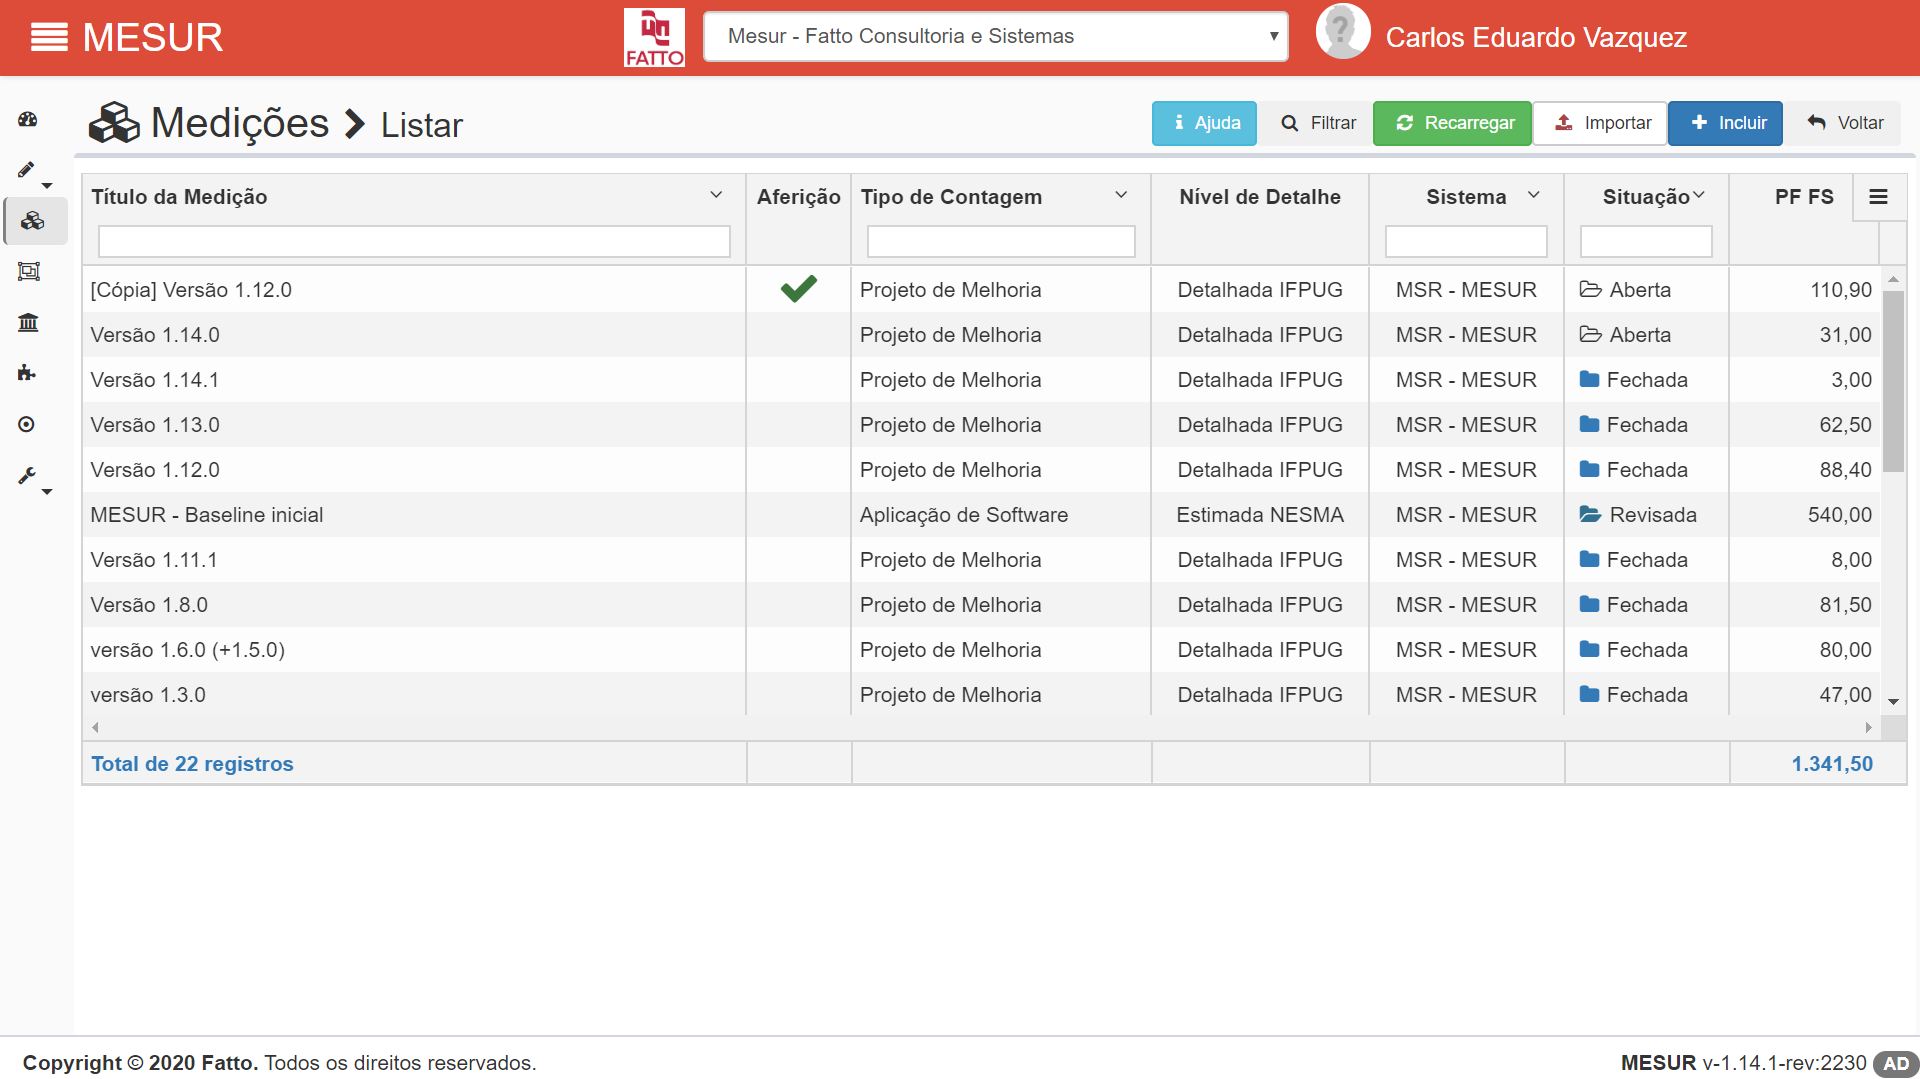The width and height of the screenshot is (1920, 1079).
Task: Expand the pencil edit sidebar menu
Action: (x=34, y=174)
